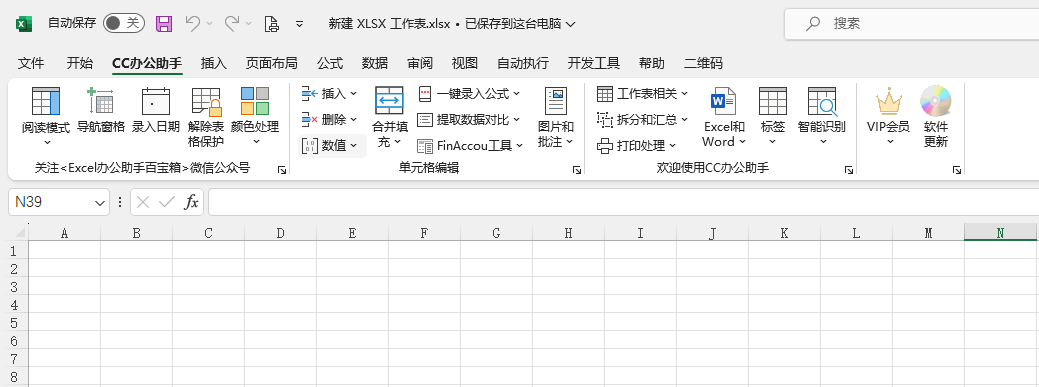
Task: Click the formula bar options dots
Action: coord(119,202)
